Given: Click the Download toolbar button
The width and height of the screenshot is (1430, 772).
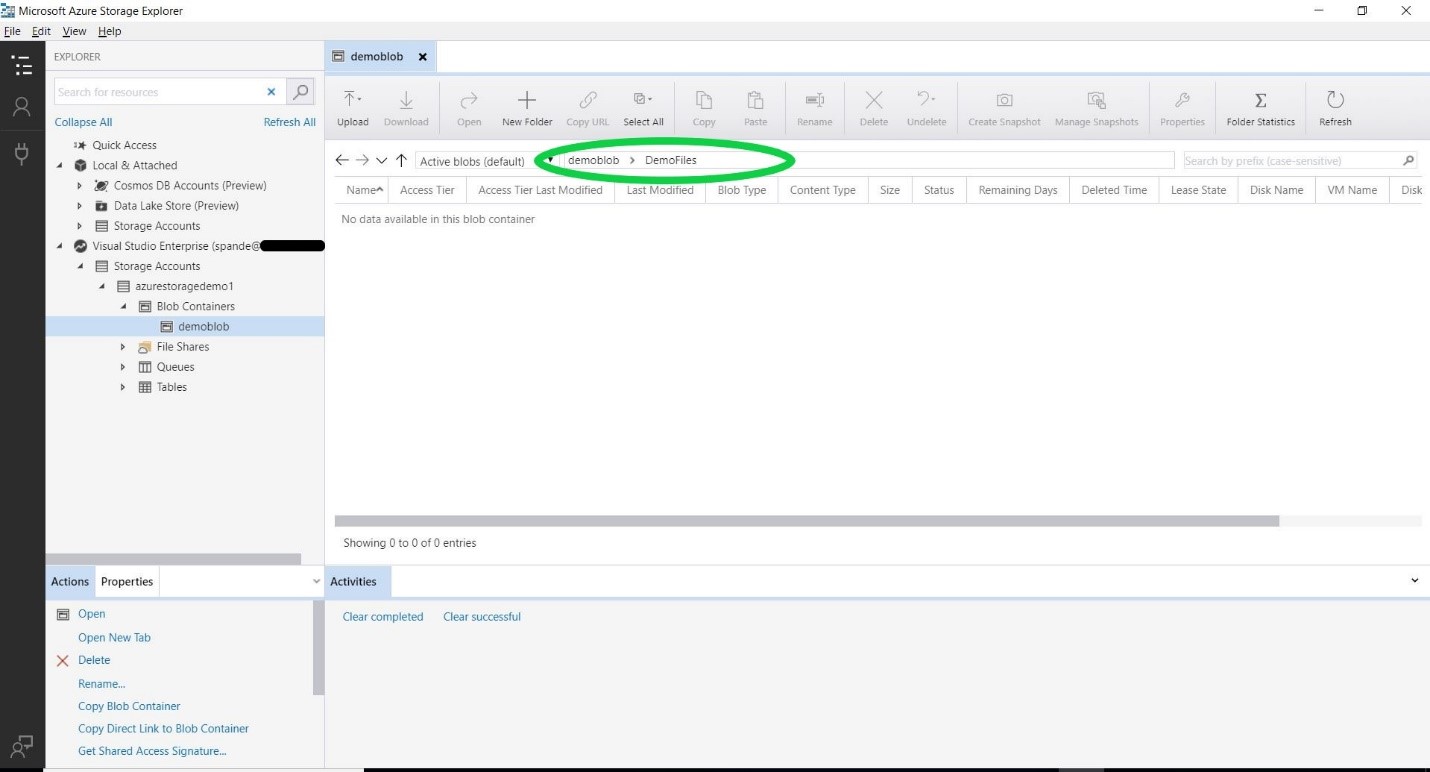Looking at the screenshot, I should 406,108.
